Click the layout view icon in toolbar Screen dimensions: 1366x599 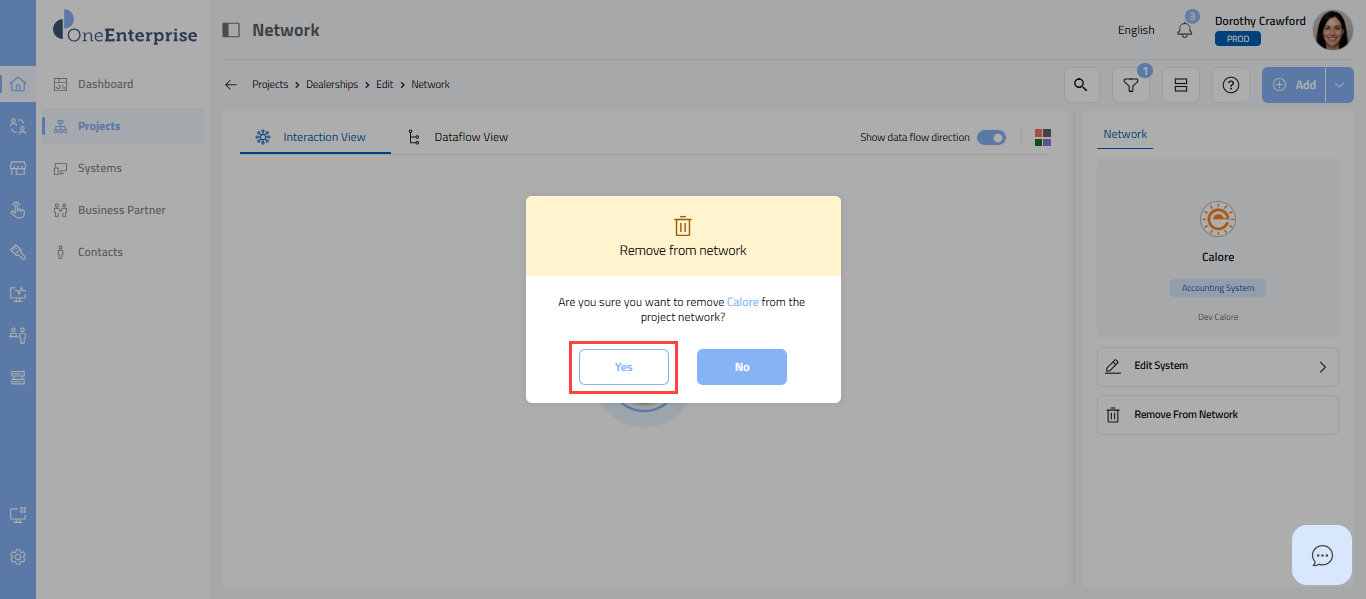[1180, 85]
